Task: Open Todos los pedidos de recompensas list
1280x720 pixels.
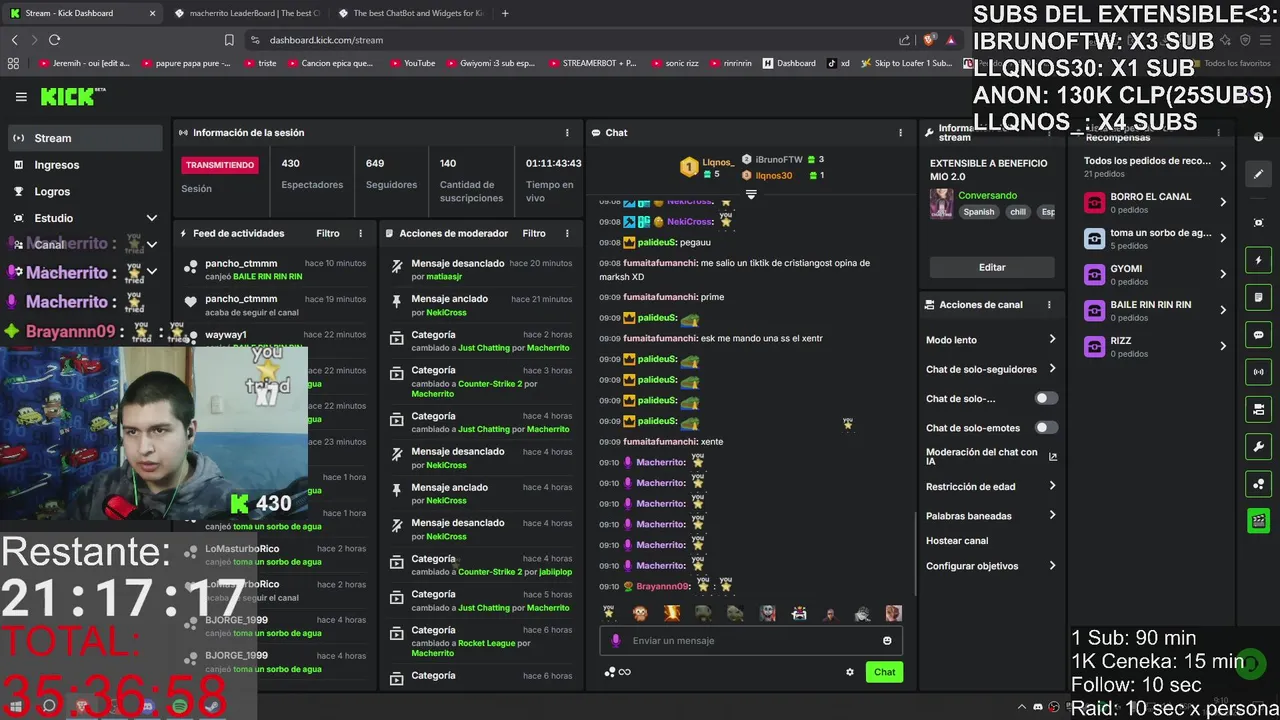Action: tap(1155, 166)
